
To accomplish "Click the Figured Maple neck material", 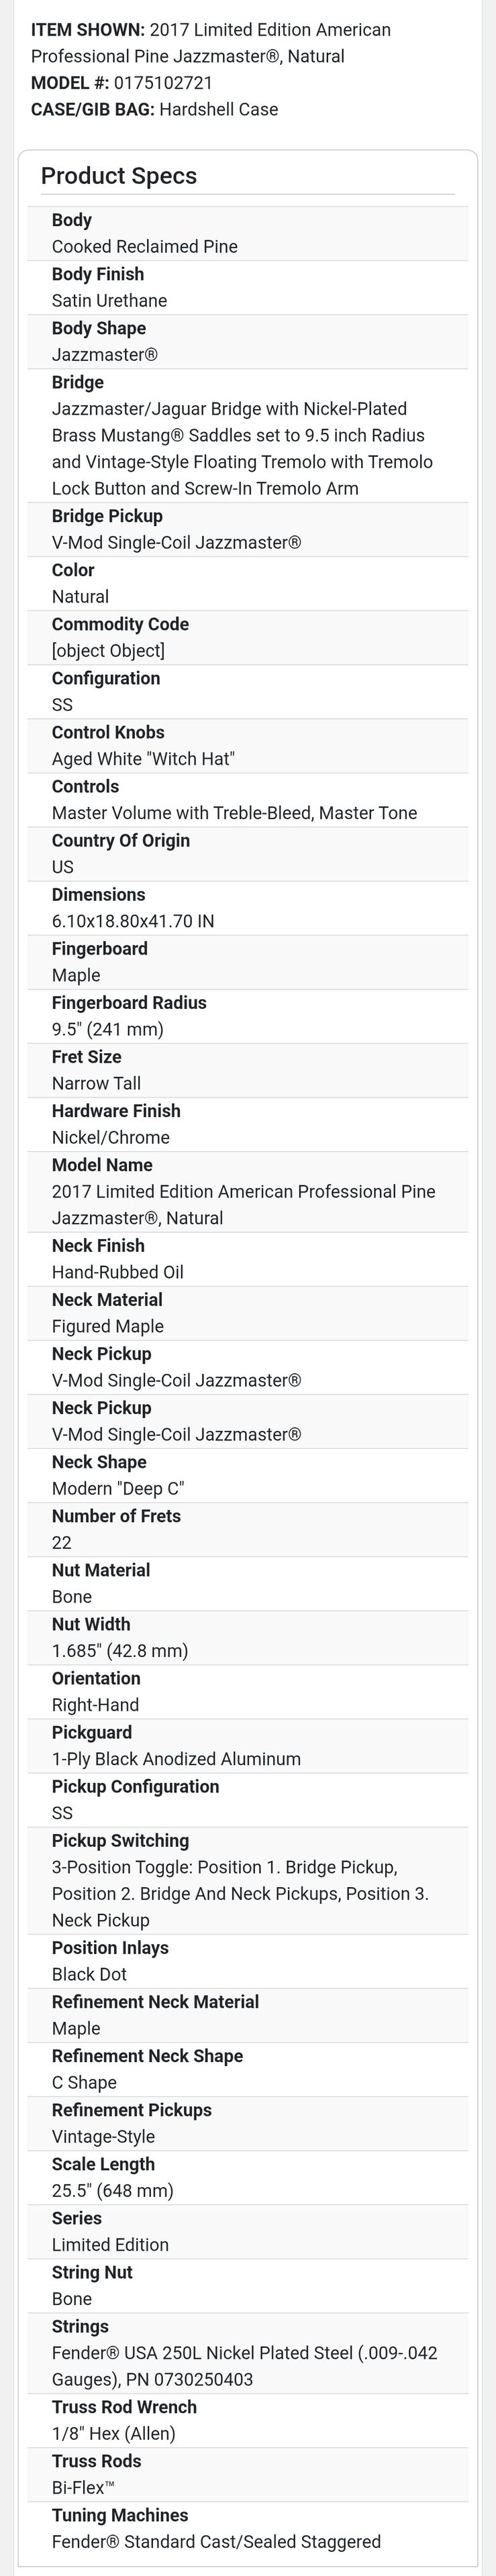I will pos(108,1326).
